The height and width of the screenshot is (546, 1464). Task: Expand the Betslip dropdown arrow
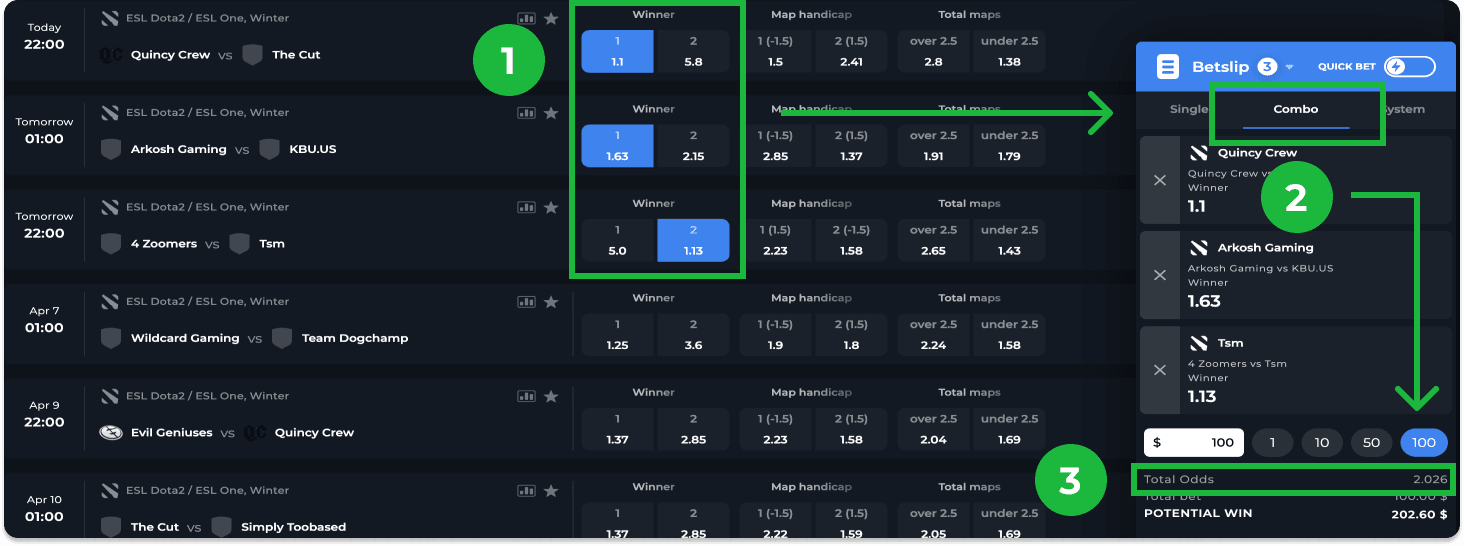[1290, 68]
